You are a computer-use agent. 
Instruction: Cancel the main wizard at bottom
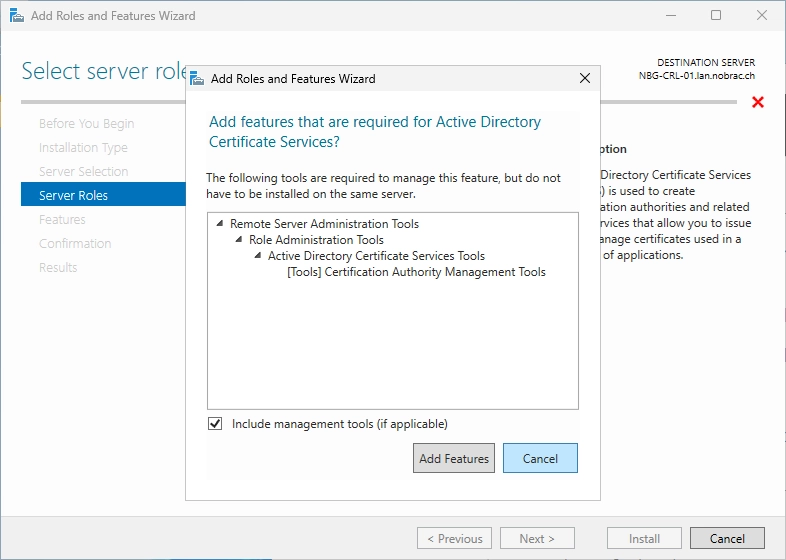(x=727, y=538)
